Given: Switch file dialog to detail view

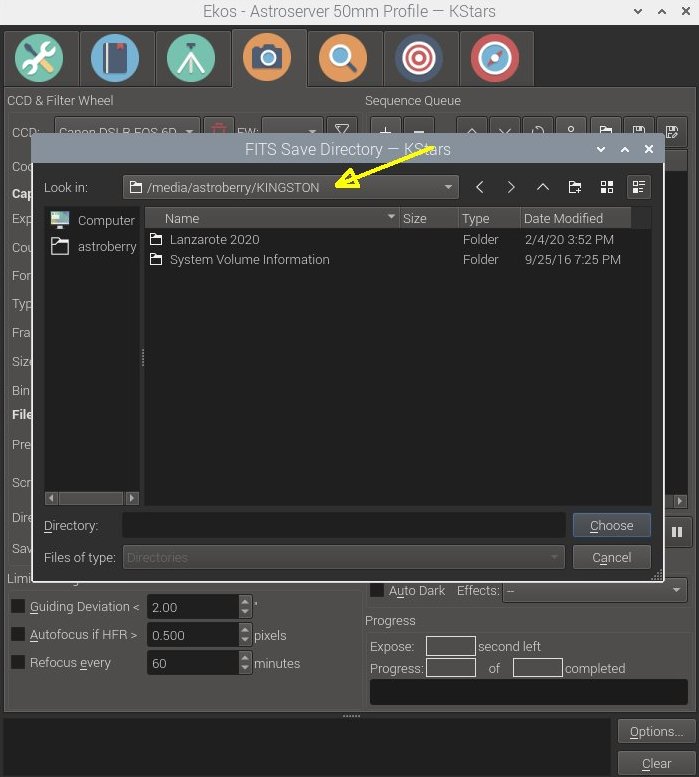Looking at the screenshot, I should click(x=639, y=187).
